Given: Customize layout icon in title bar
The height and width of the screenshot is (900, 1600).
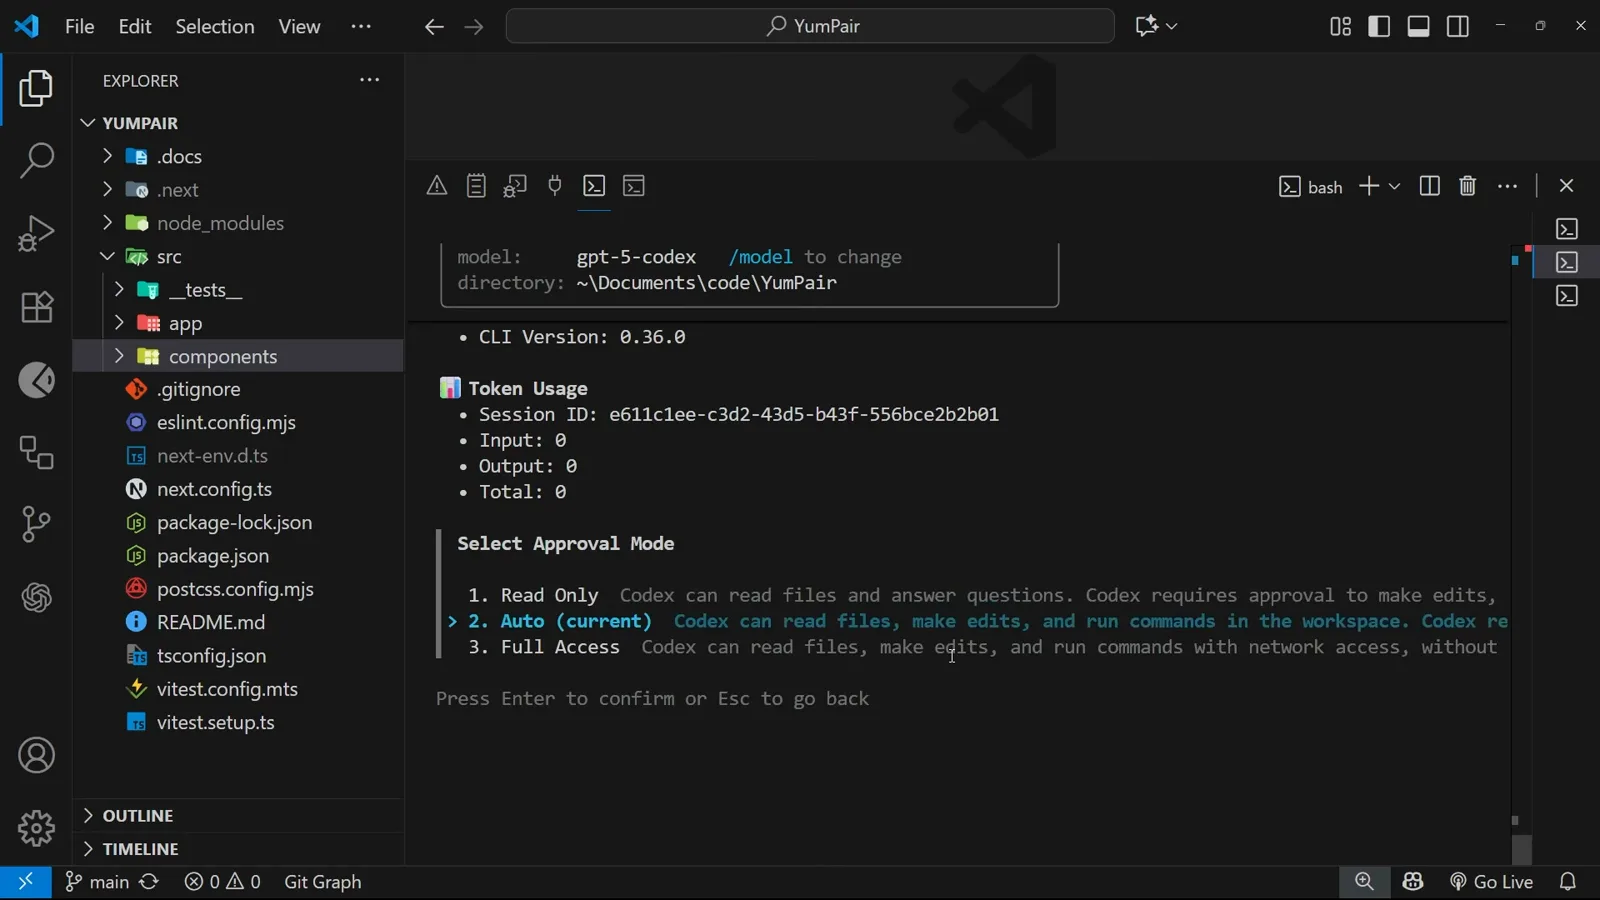Looking at the screenshot, I should click(x=1341, y=26).
